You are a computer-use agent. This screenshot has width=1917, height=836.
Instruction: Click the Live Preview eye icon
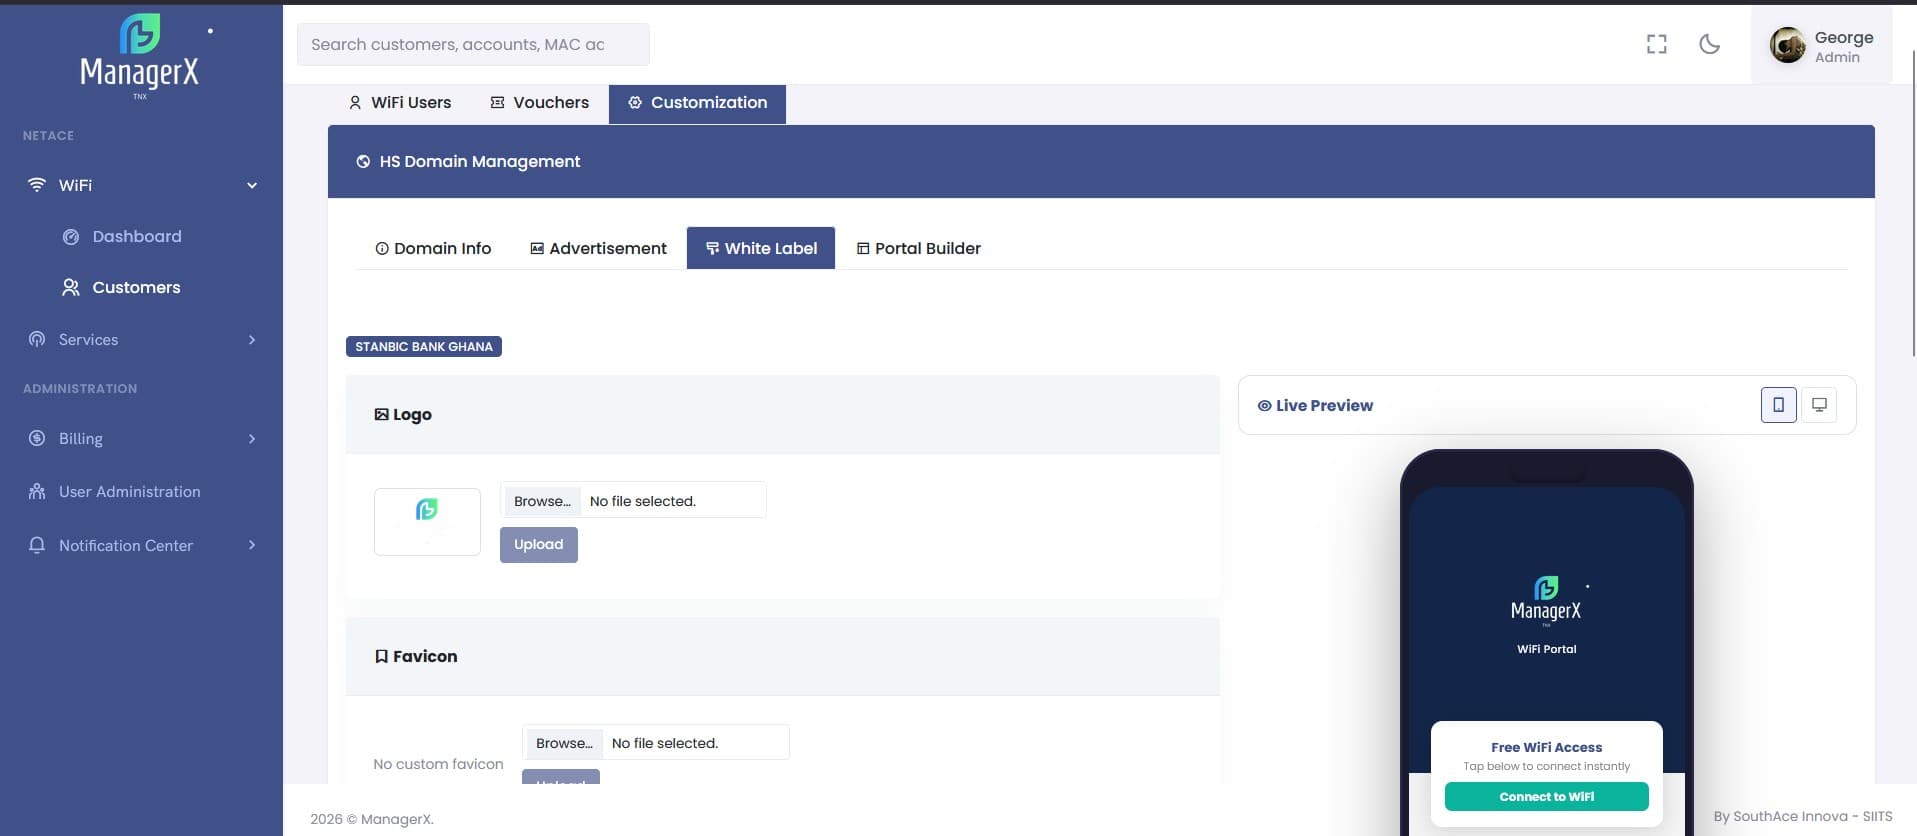pos(1265,406)
